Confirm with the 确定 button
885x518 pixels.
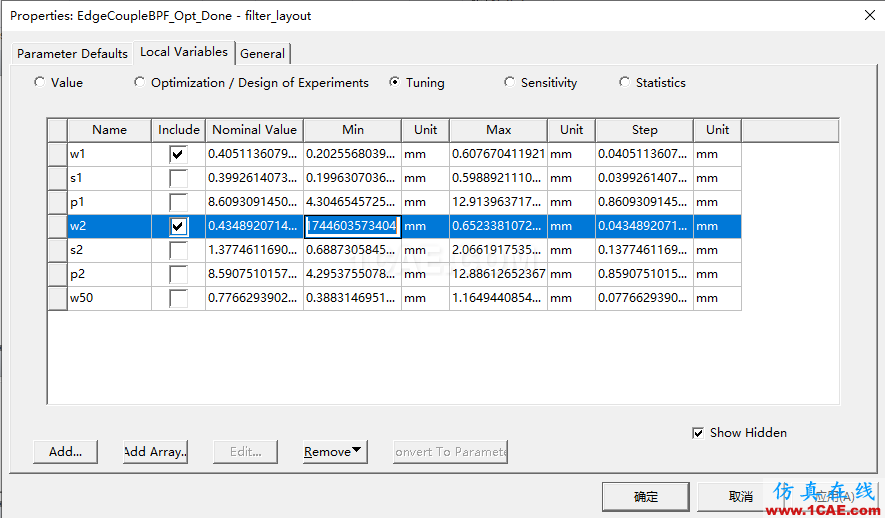[x=646, y=497]
